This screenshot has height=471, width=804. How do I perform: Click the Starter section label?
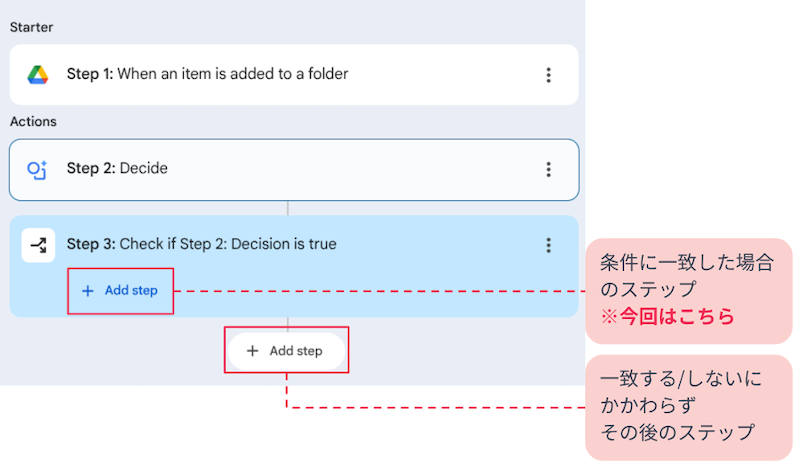coord(31,27)
